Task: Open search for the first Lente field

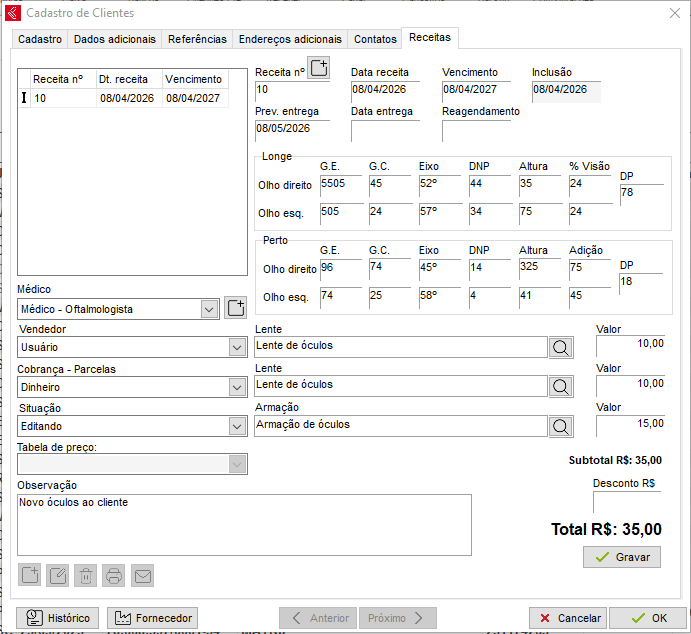Action: [561, 347]
